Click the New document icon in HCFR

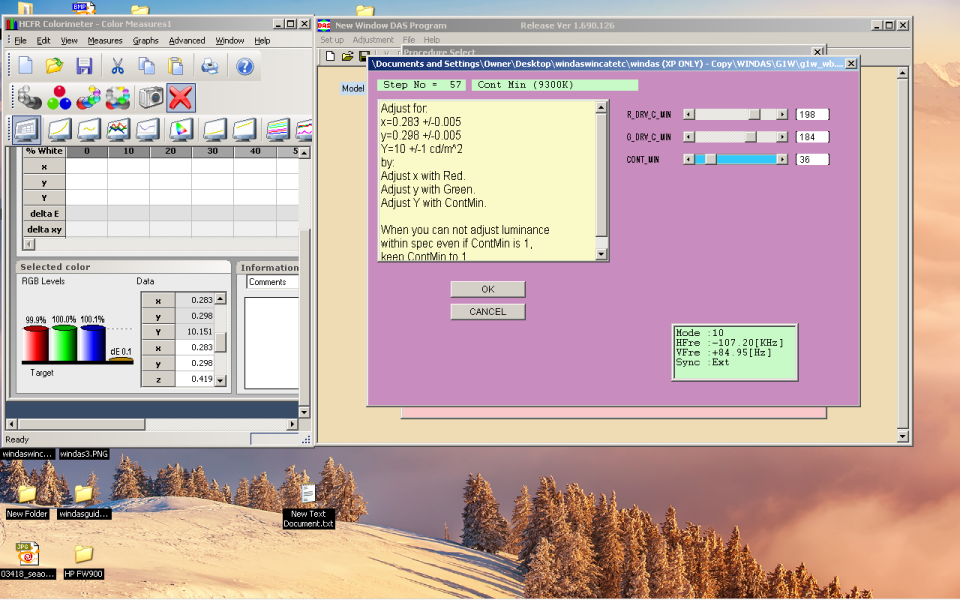26,67
